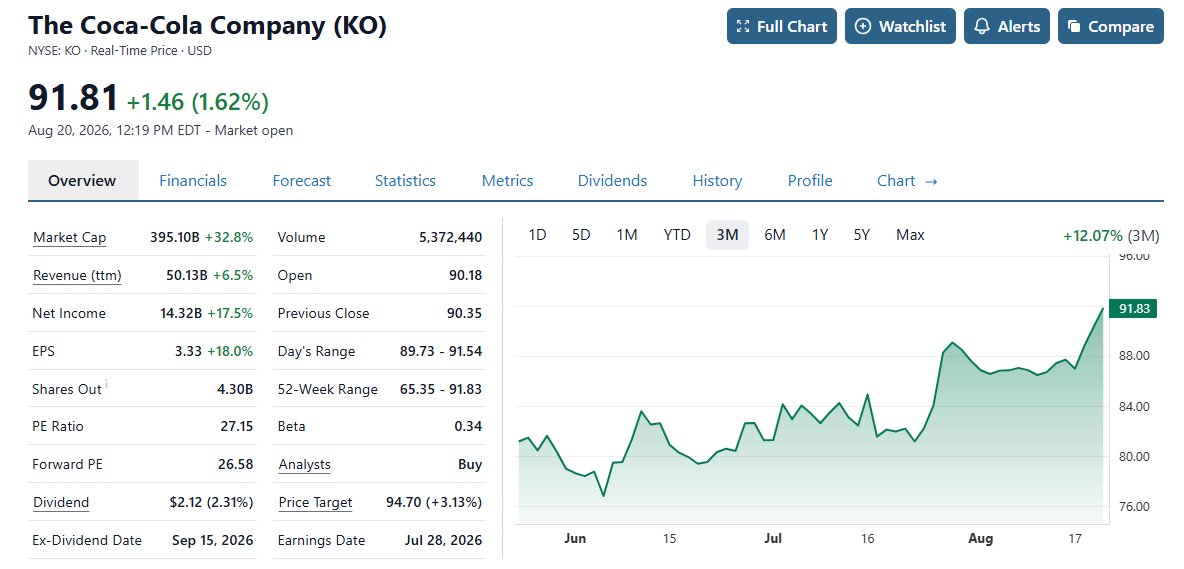Click the Aug 20, 2026 market open timestamp
Image resolution: width=1184 pixels, height=569 pixels.
(161, 131)
